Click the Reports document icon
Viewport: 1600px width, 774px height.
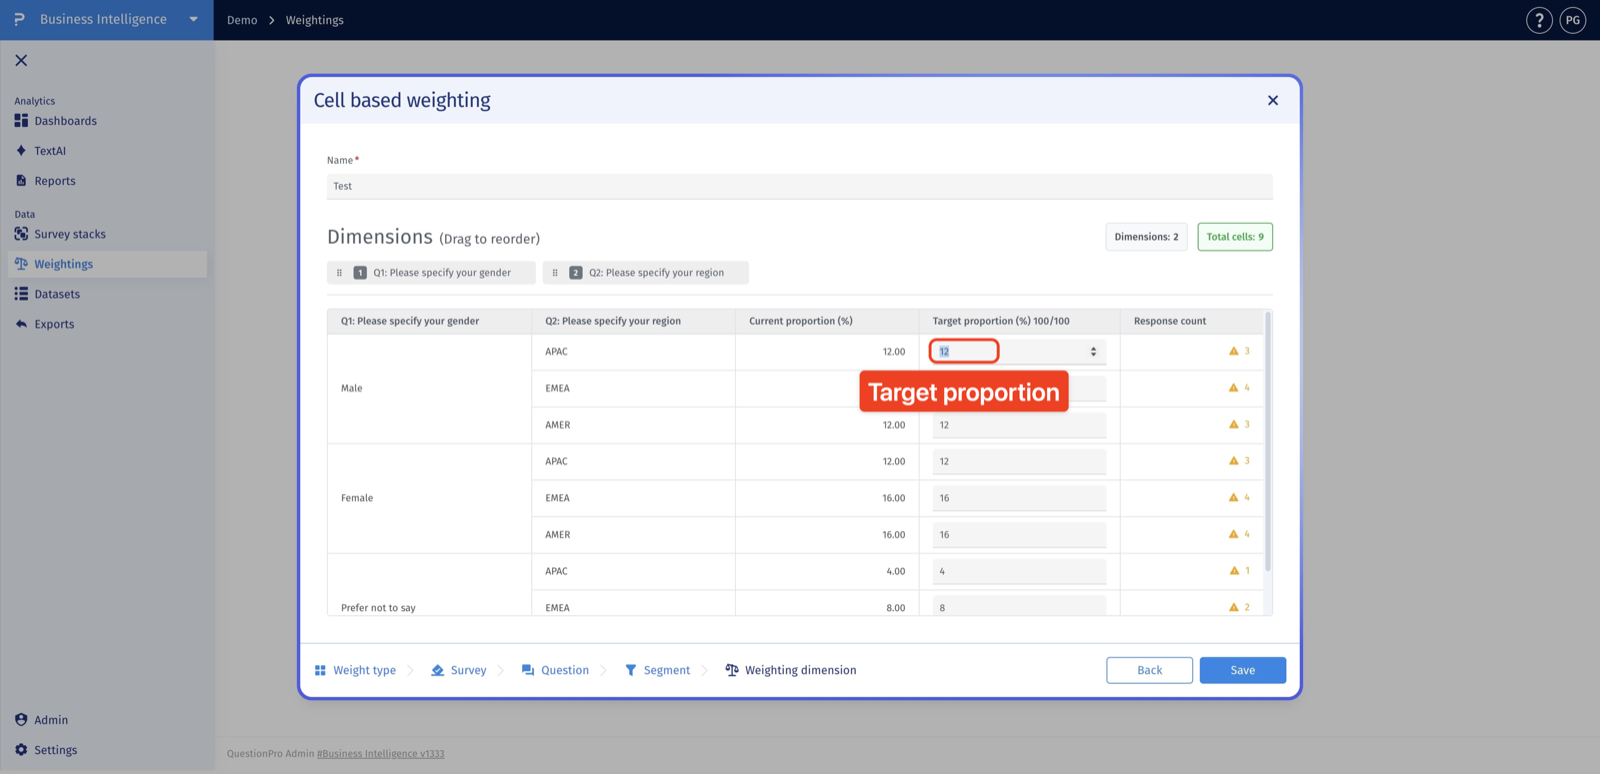pos(21,181)
